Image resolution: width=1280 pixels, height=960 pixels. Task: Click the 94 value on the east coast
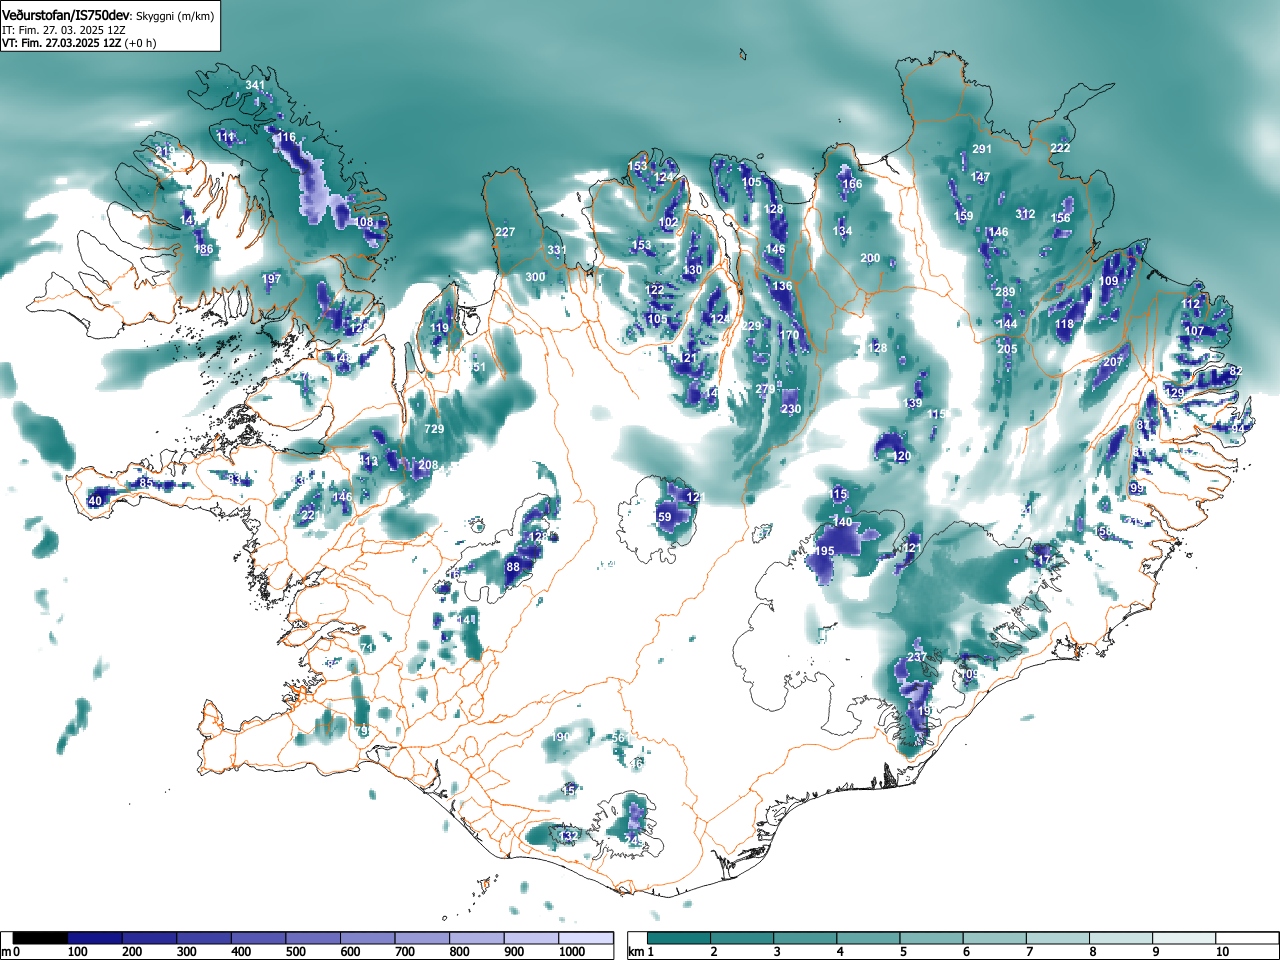pos(1238,428)
